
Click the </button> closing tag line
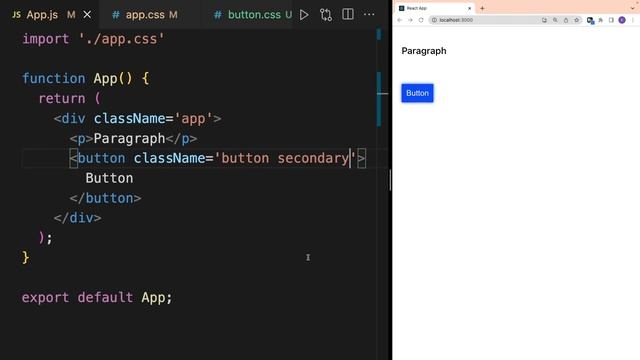click(x=105, y=198)
